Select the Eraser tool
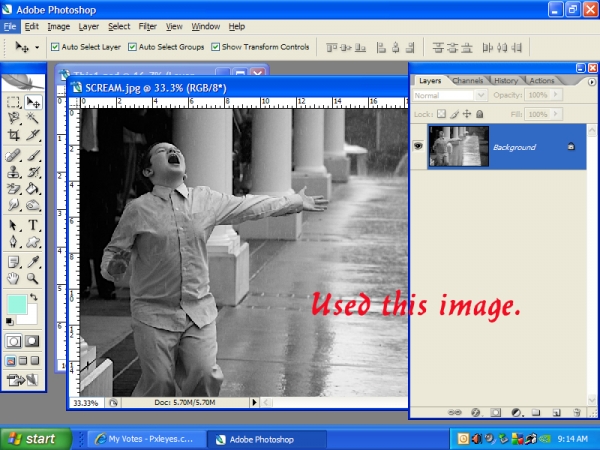This screenshot has width=600, height=450. tap(13, 188)
